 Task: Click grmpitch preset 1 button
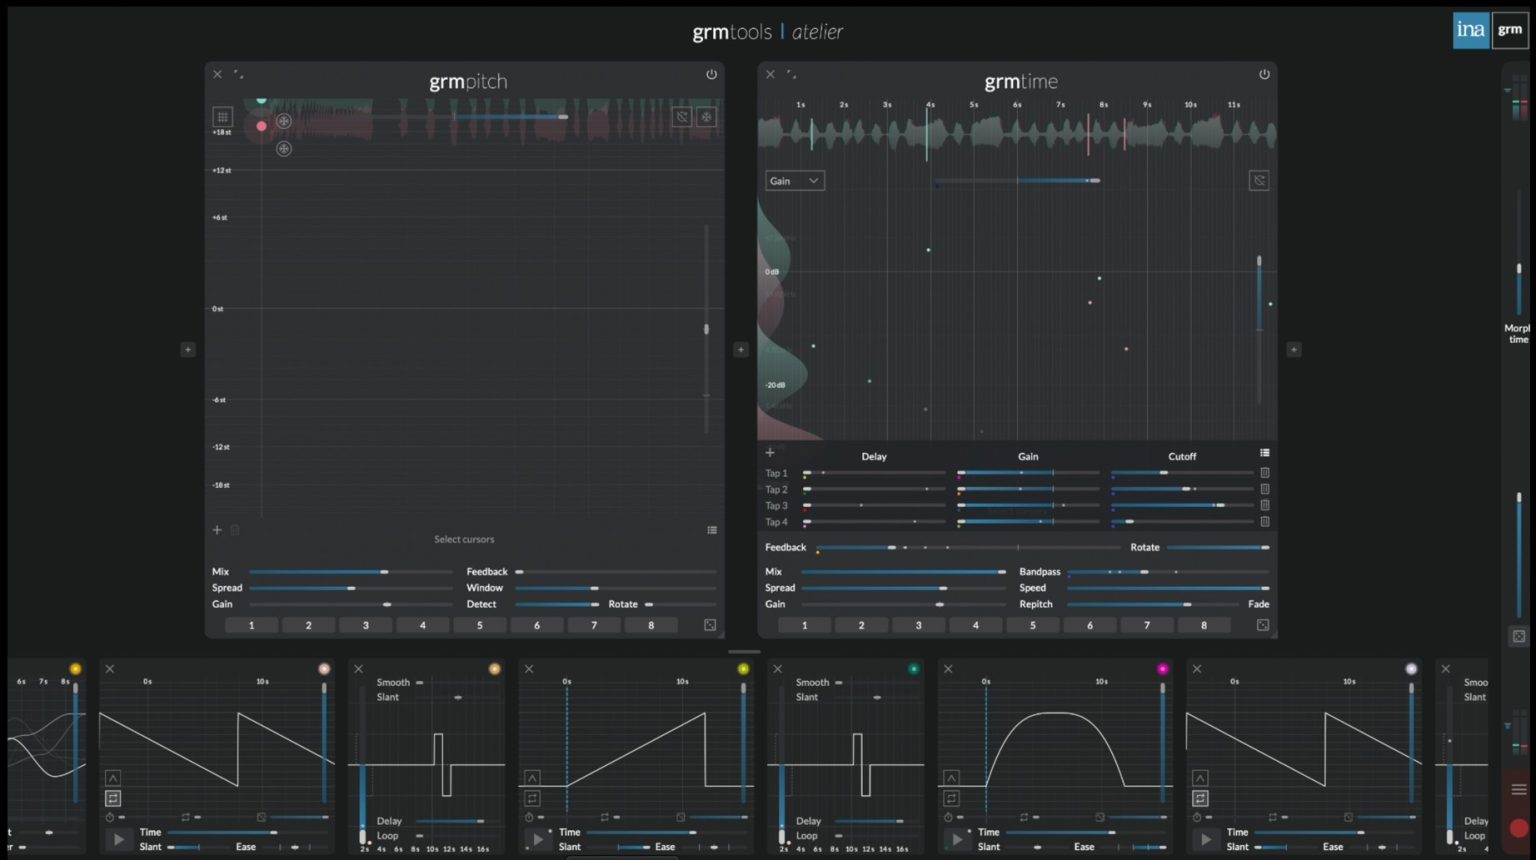(x=251, y=625)
